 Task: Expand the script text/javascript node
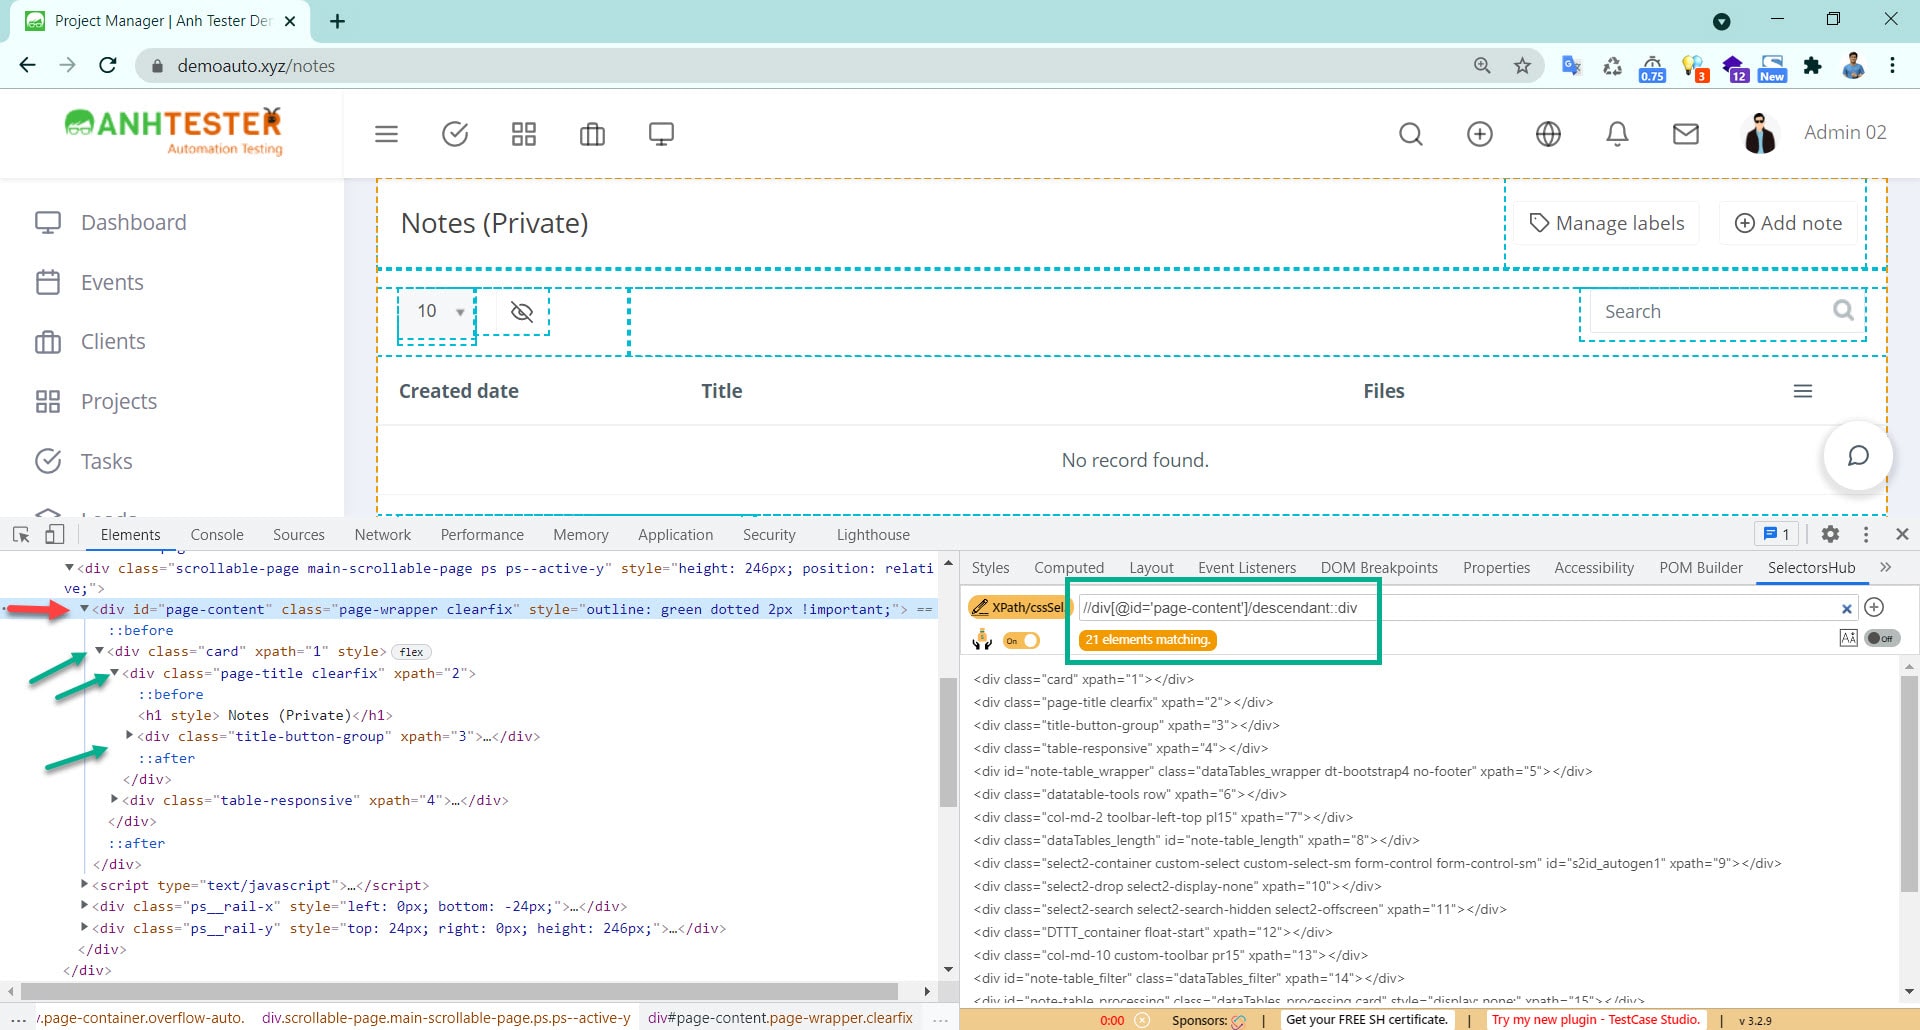[x=84, y=885]
